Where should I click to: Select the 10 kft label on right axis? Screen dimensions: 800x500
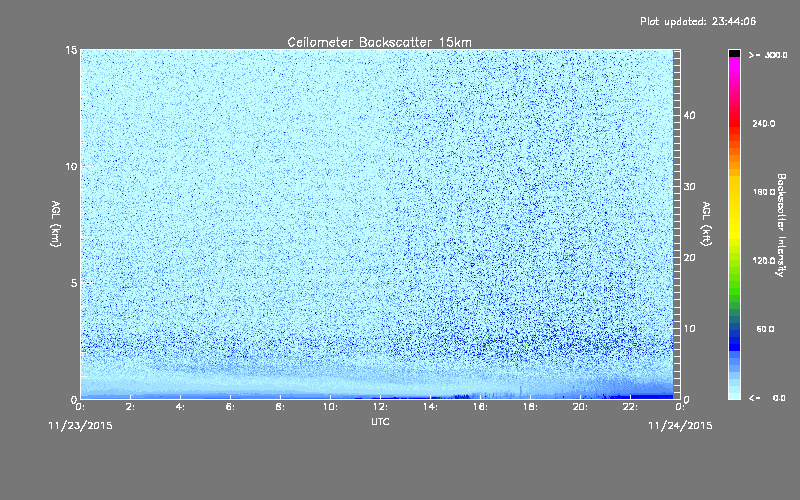click(x=689, y=329)
